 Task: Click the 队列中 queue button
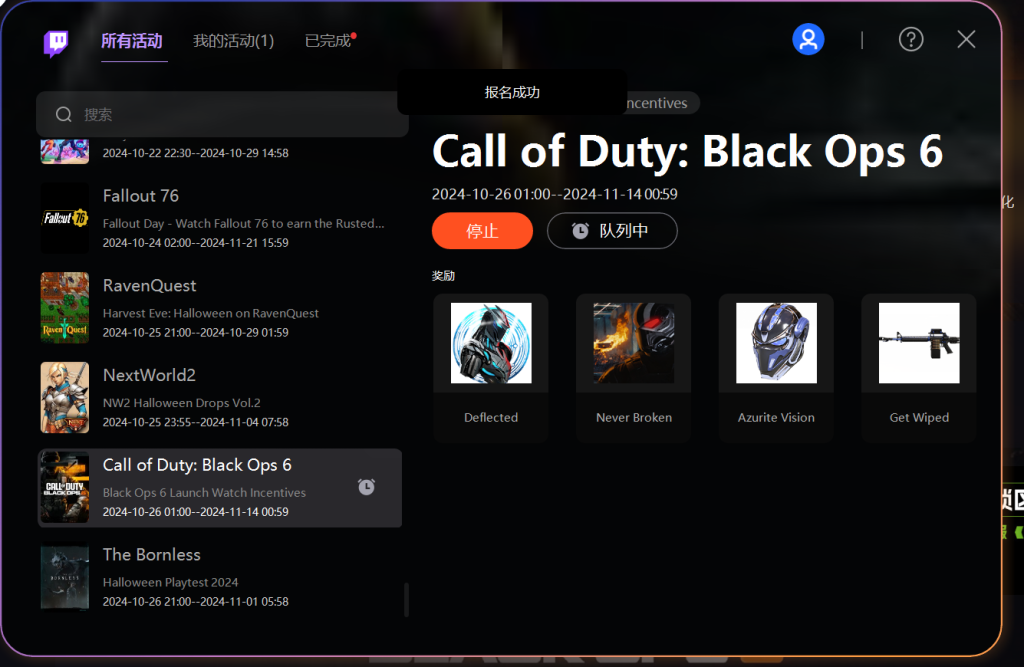612,231
